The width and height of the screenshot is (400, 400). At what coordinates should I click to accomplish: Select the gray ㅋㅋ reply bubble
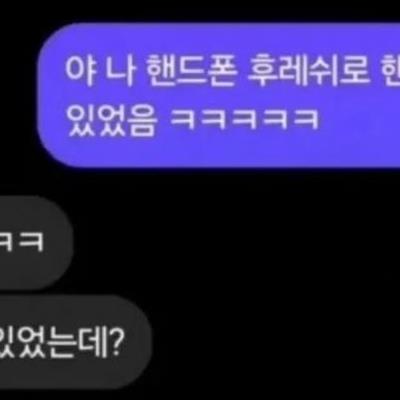[36, 243]
